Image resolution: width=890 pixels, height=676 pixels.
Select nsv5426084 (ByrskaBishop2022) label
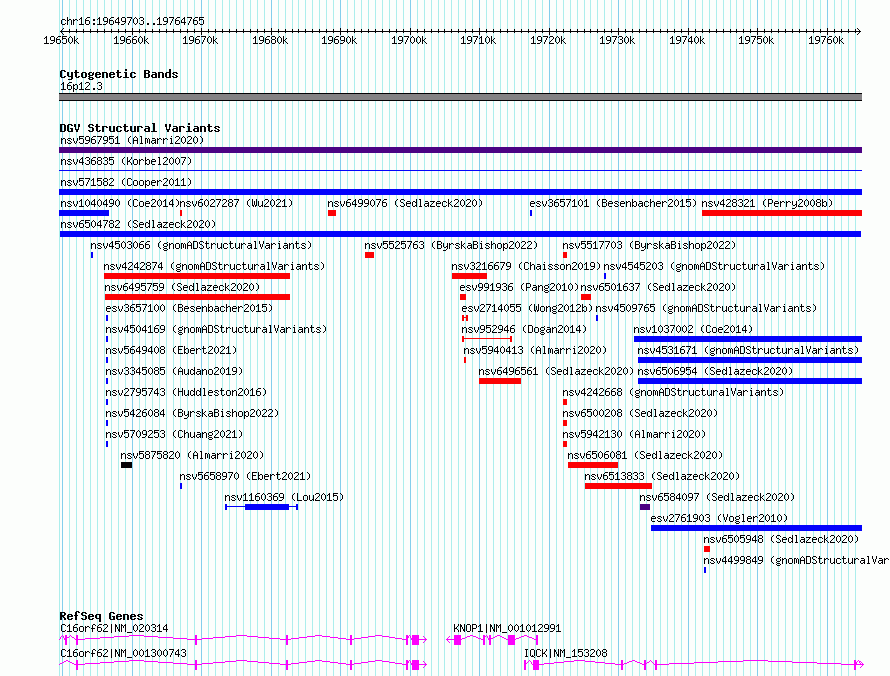tap(192, 413)
